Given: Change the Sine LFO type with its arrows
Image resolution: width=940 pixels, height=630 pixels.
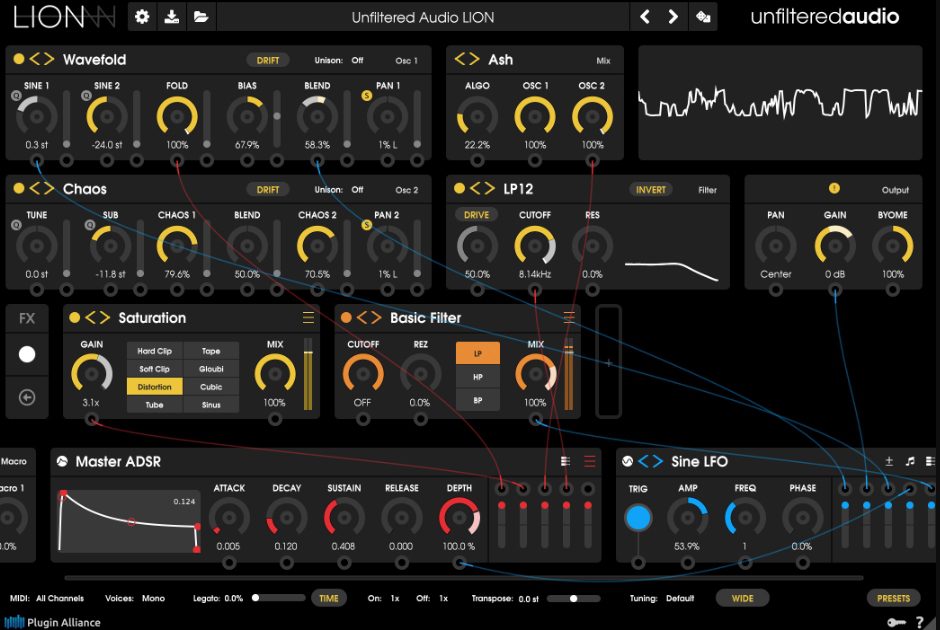Looking at the screenshot, I should tap(650, 461).
